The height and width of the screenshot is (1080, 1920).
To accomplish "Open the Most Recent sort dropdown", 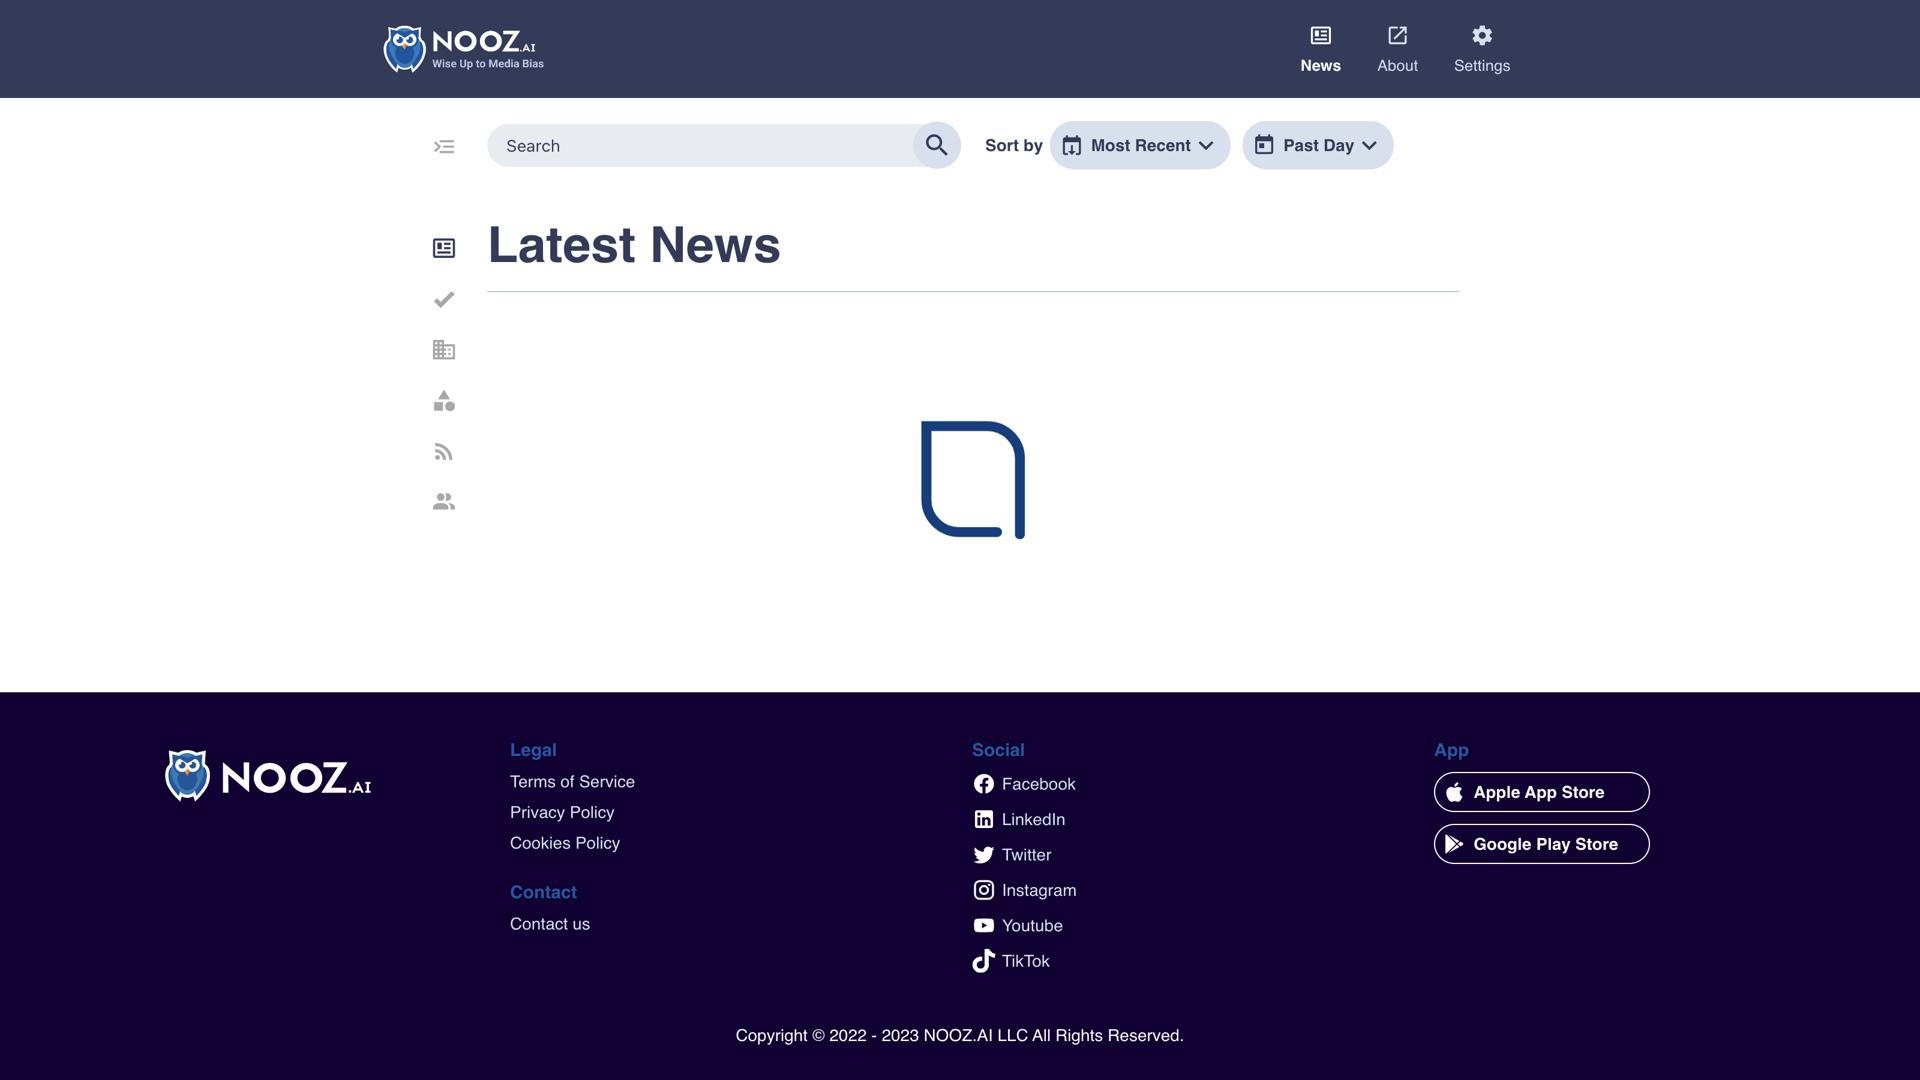I will coord(1207,145).
